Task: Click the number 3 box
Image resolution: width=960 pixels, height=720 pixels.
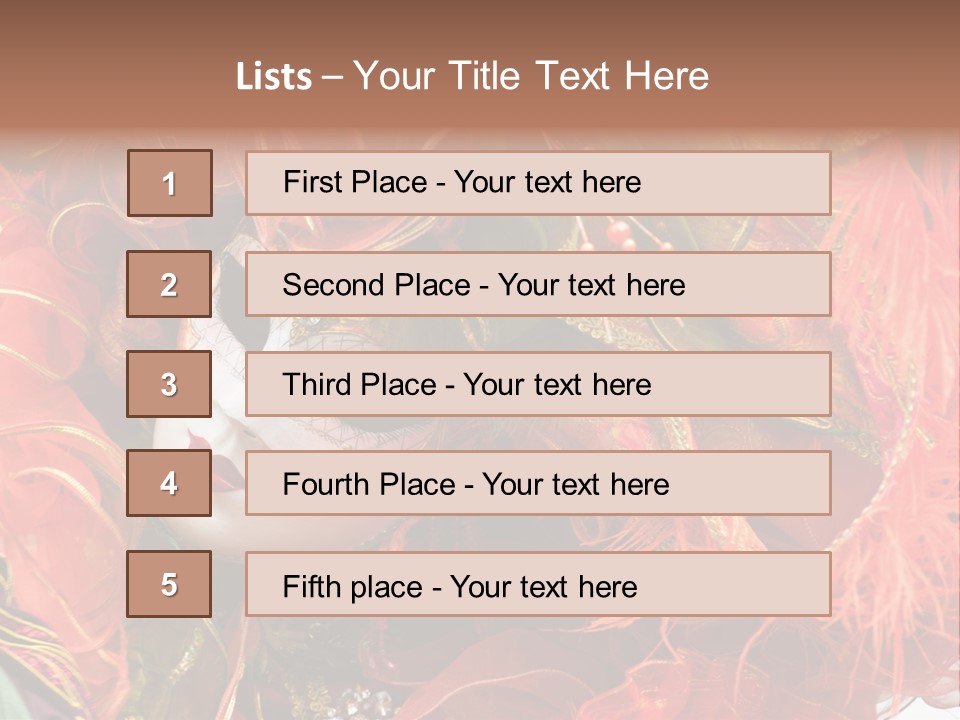Action: pos(169,384)
